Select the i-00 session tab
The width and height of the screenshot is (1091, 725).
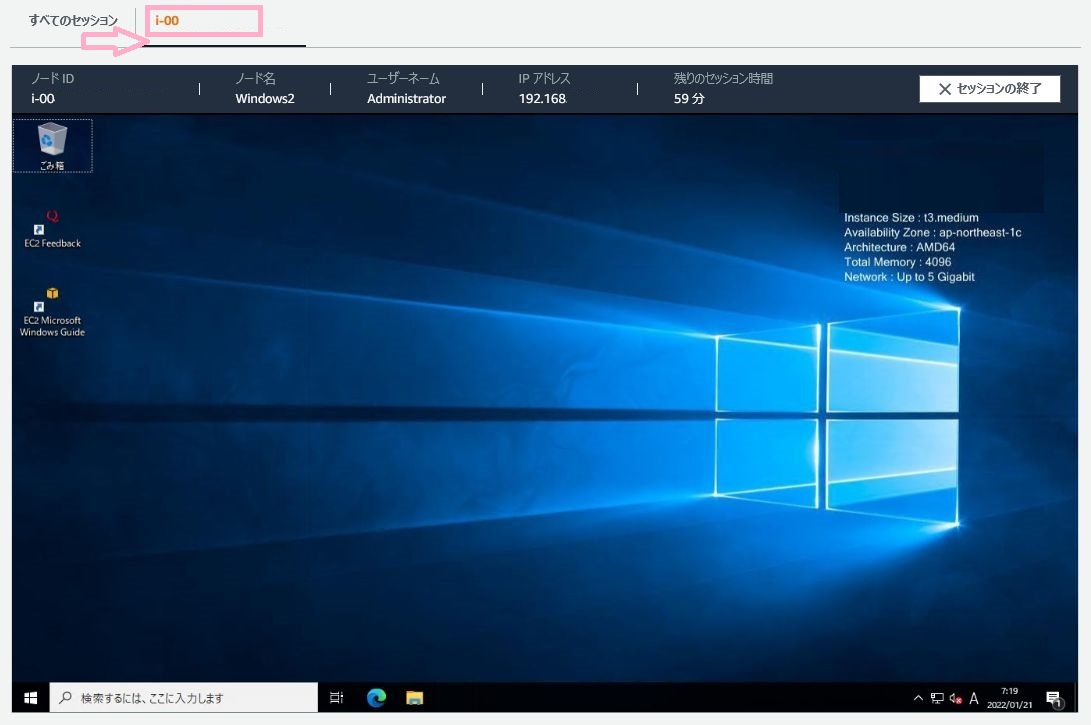(167, 21)
